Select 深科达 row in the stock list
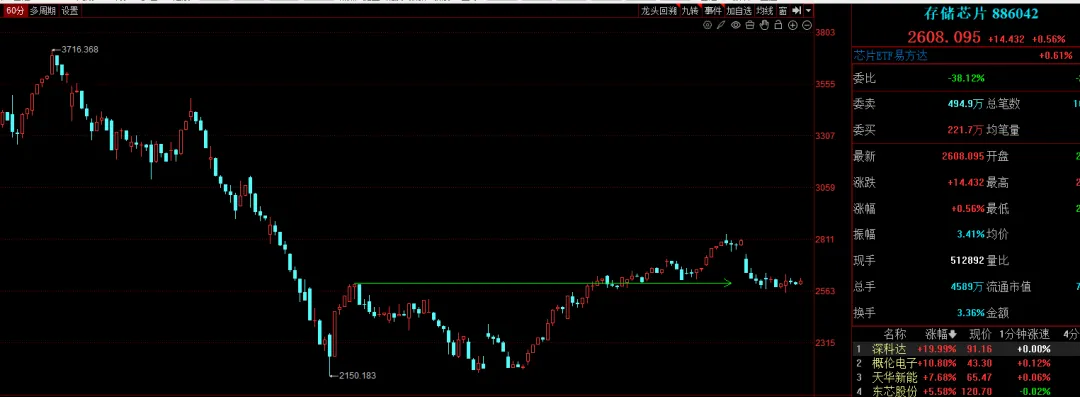This screenshot has height=397, width=1080. [966, 349]
